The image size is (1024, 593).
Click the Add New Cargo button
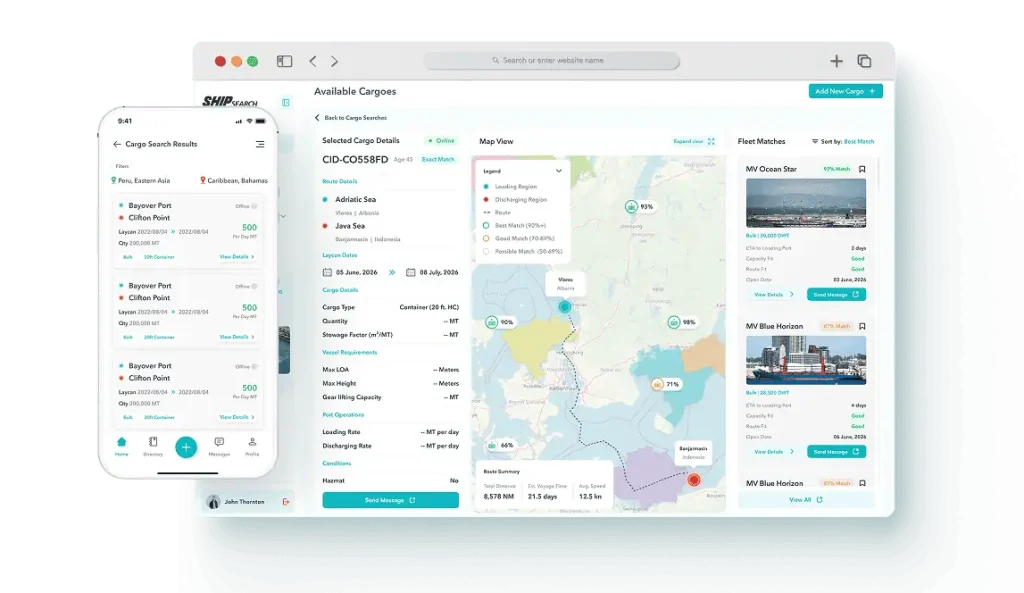845,91
